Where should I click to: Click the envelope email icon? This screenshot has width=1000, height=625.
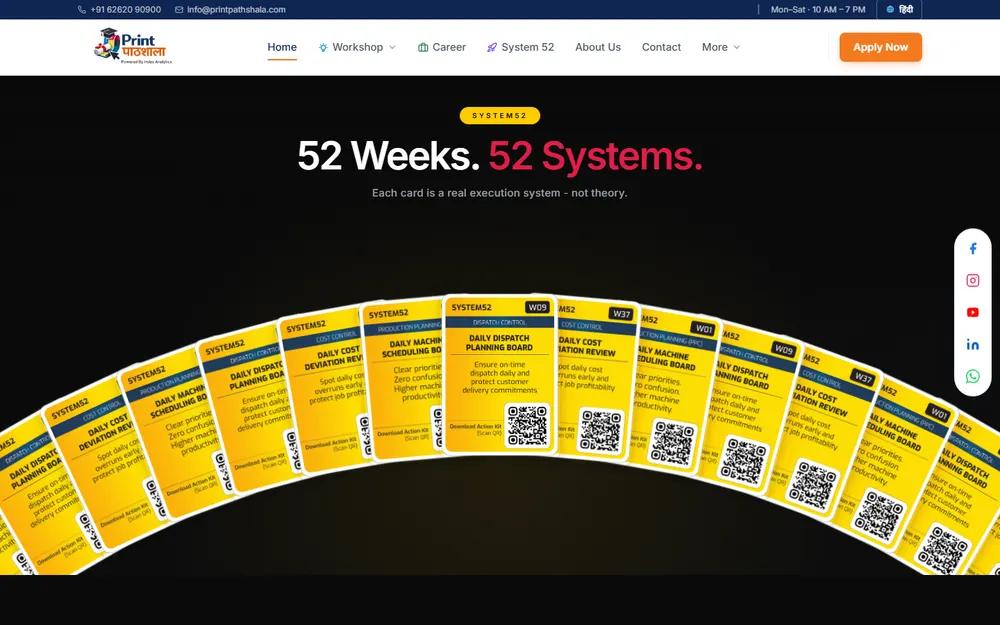(179, 10)
